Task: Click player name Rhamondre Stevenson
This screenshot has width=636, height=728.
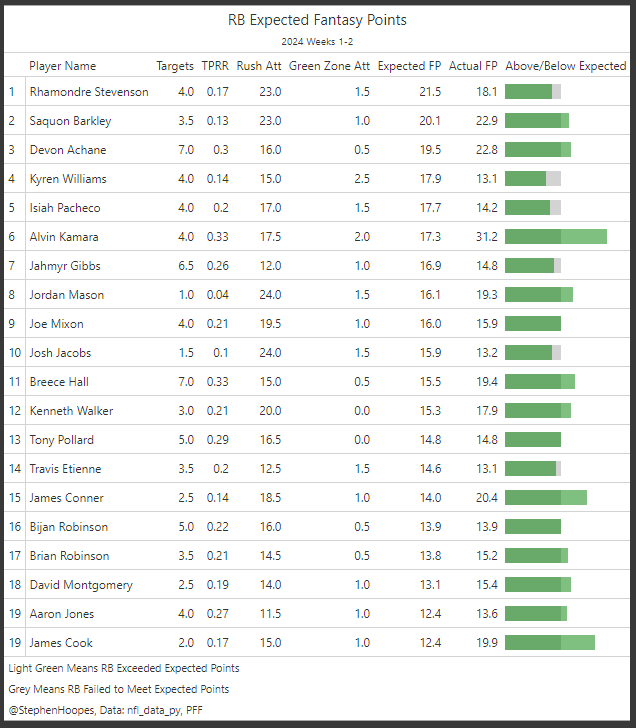Action: (89, 92)
